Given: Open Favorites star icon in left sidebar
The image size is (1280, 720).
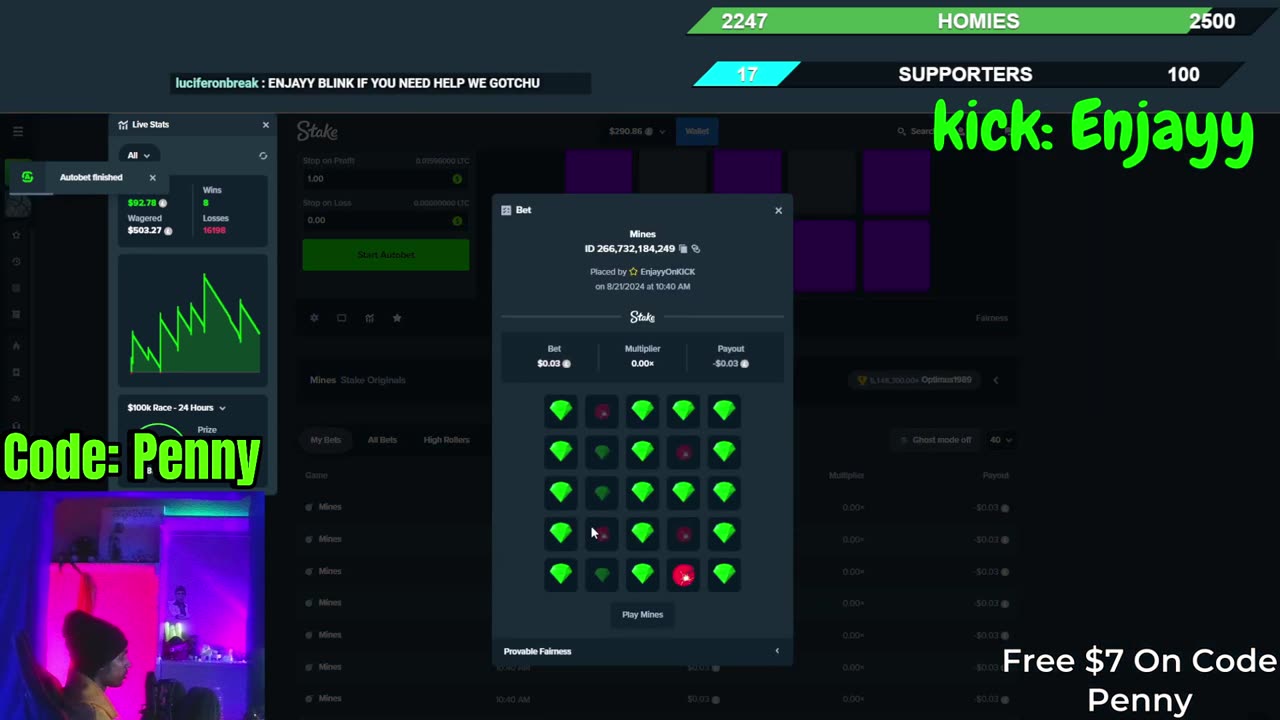Looking at the screenshot, I should [x=16, y=235].
